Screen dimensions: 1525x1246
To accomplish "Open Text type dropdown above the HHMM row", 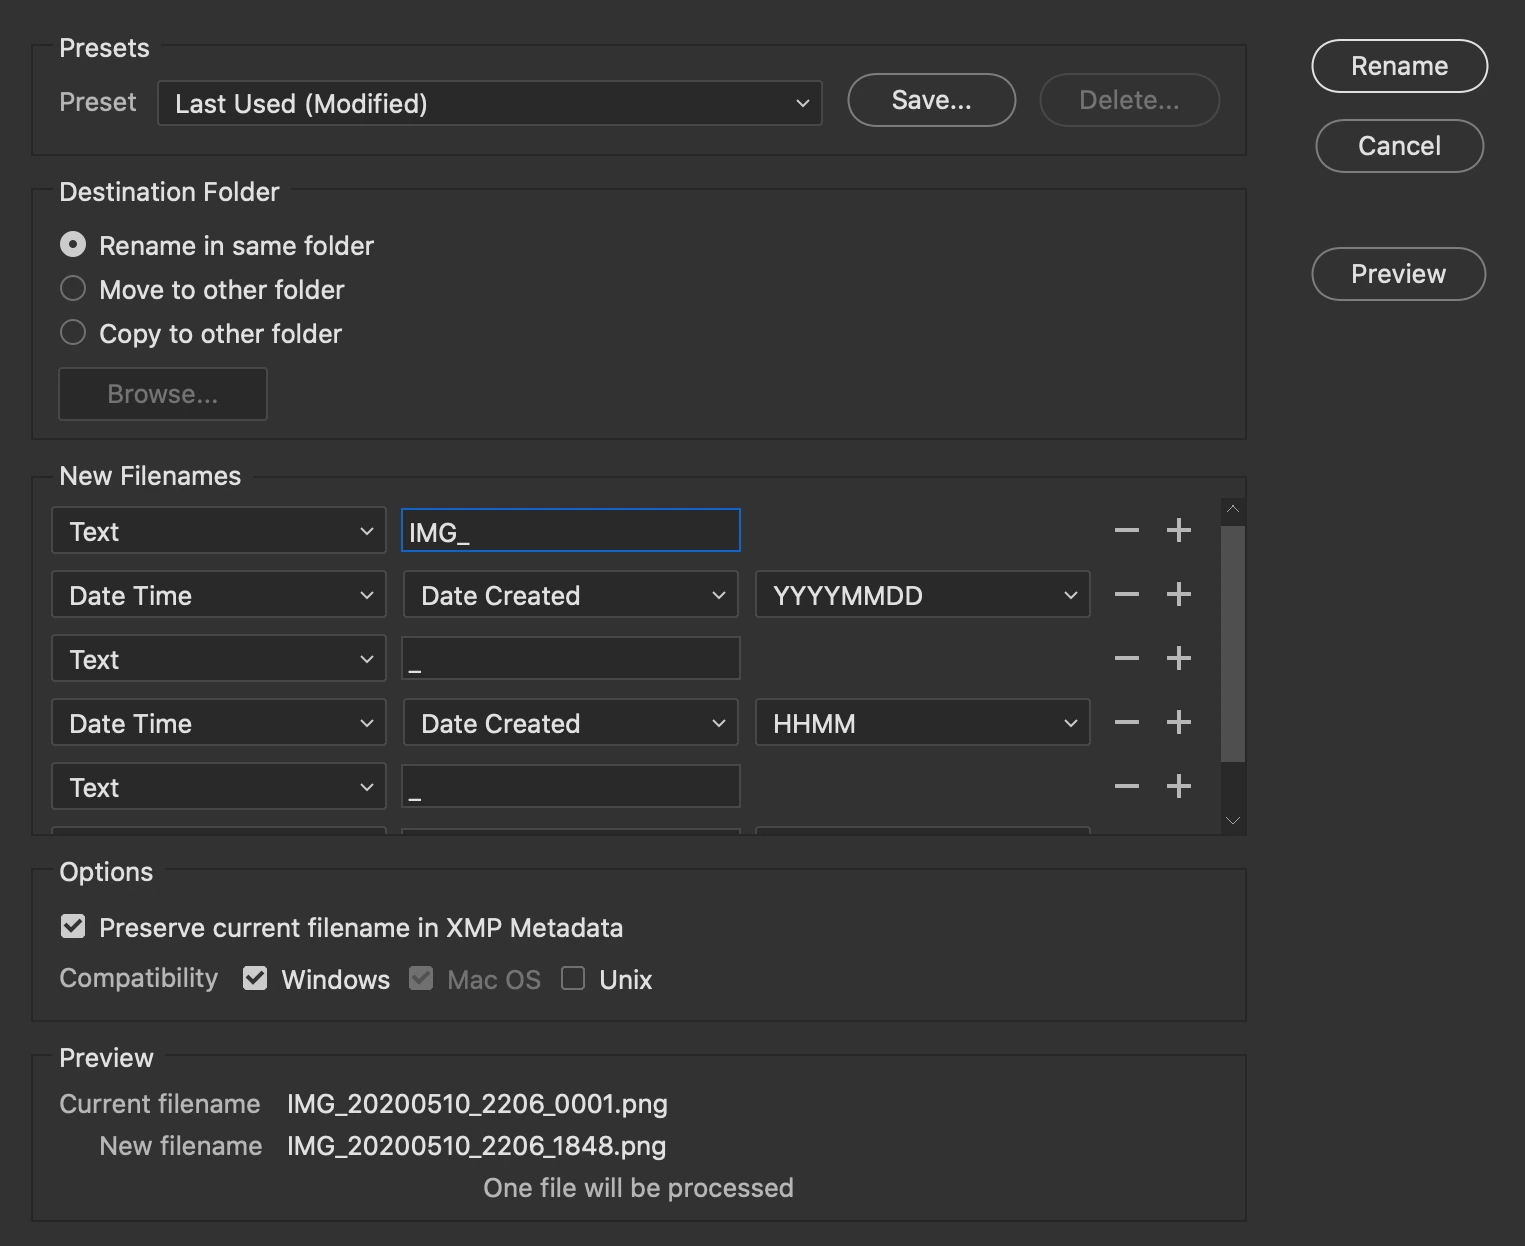I will (219, 659).
